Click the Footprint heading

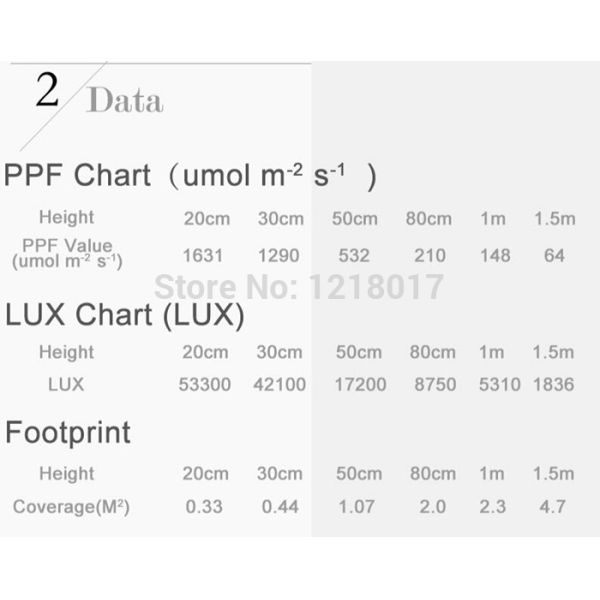[x=68, y=433]
